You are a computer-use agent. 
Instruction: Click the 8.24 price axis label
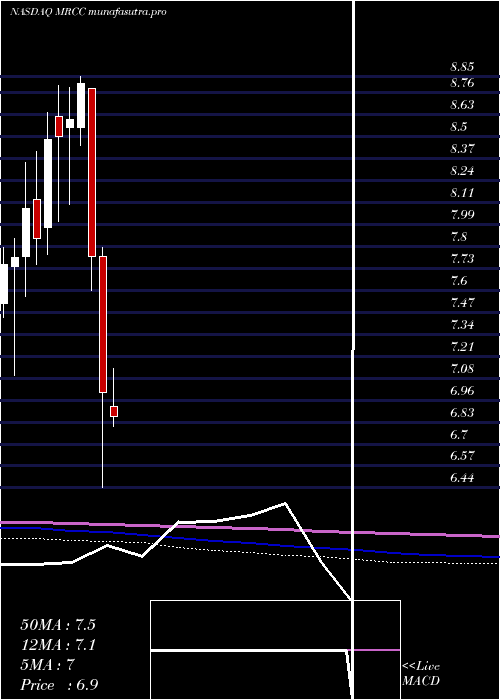462,171
